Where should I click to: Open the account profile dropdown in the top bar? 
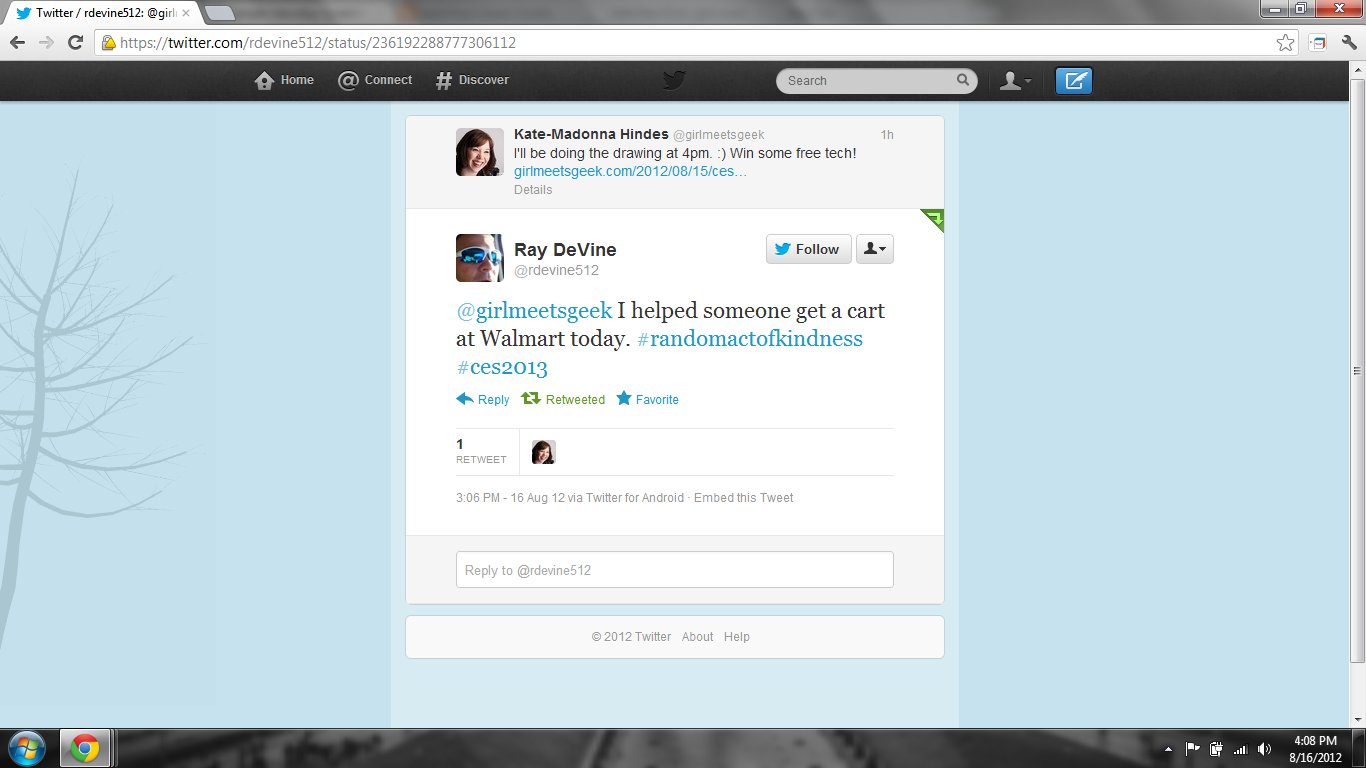[x=1016, y=81]
